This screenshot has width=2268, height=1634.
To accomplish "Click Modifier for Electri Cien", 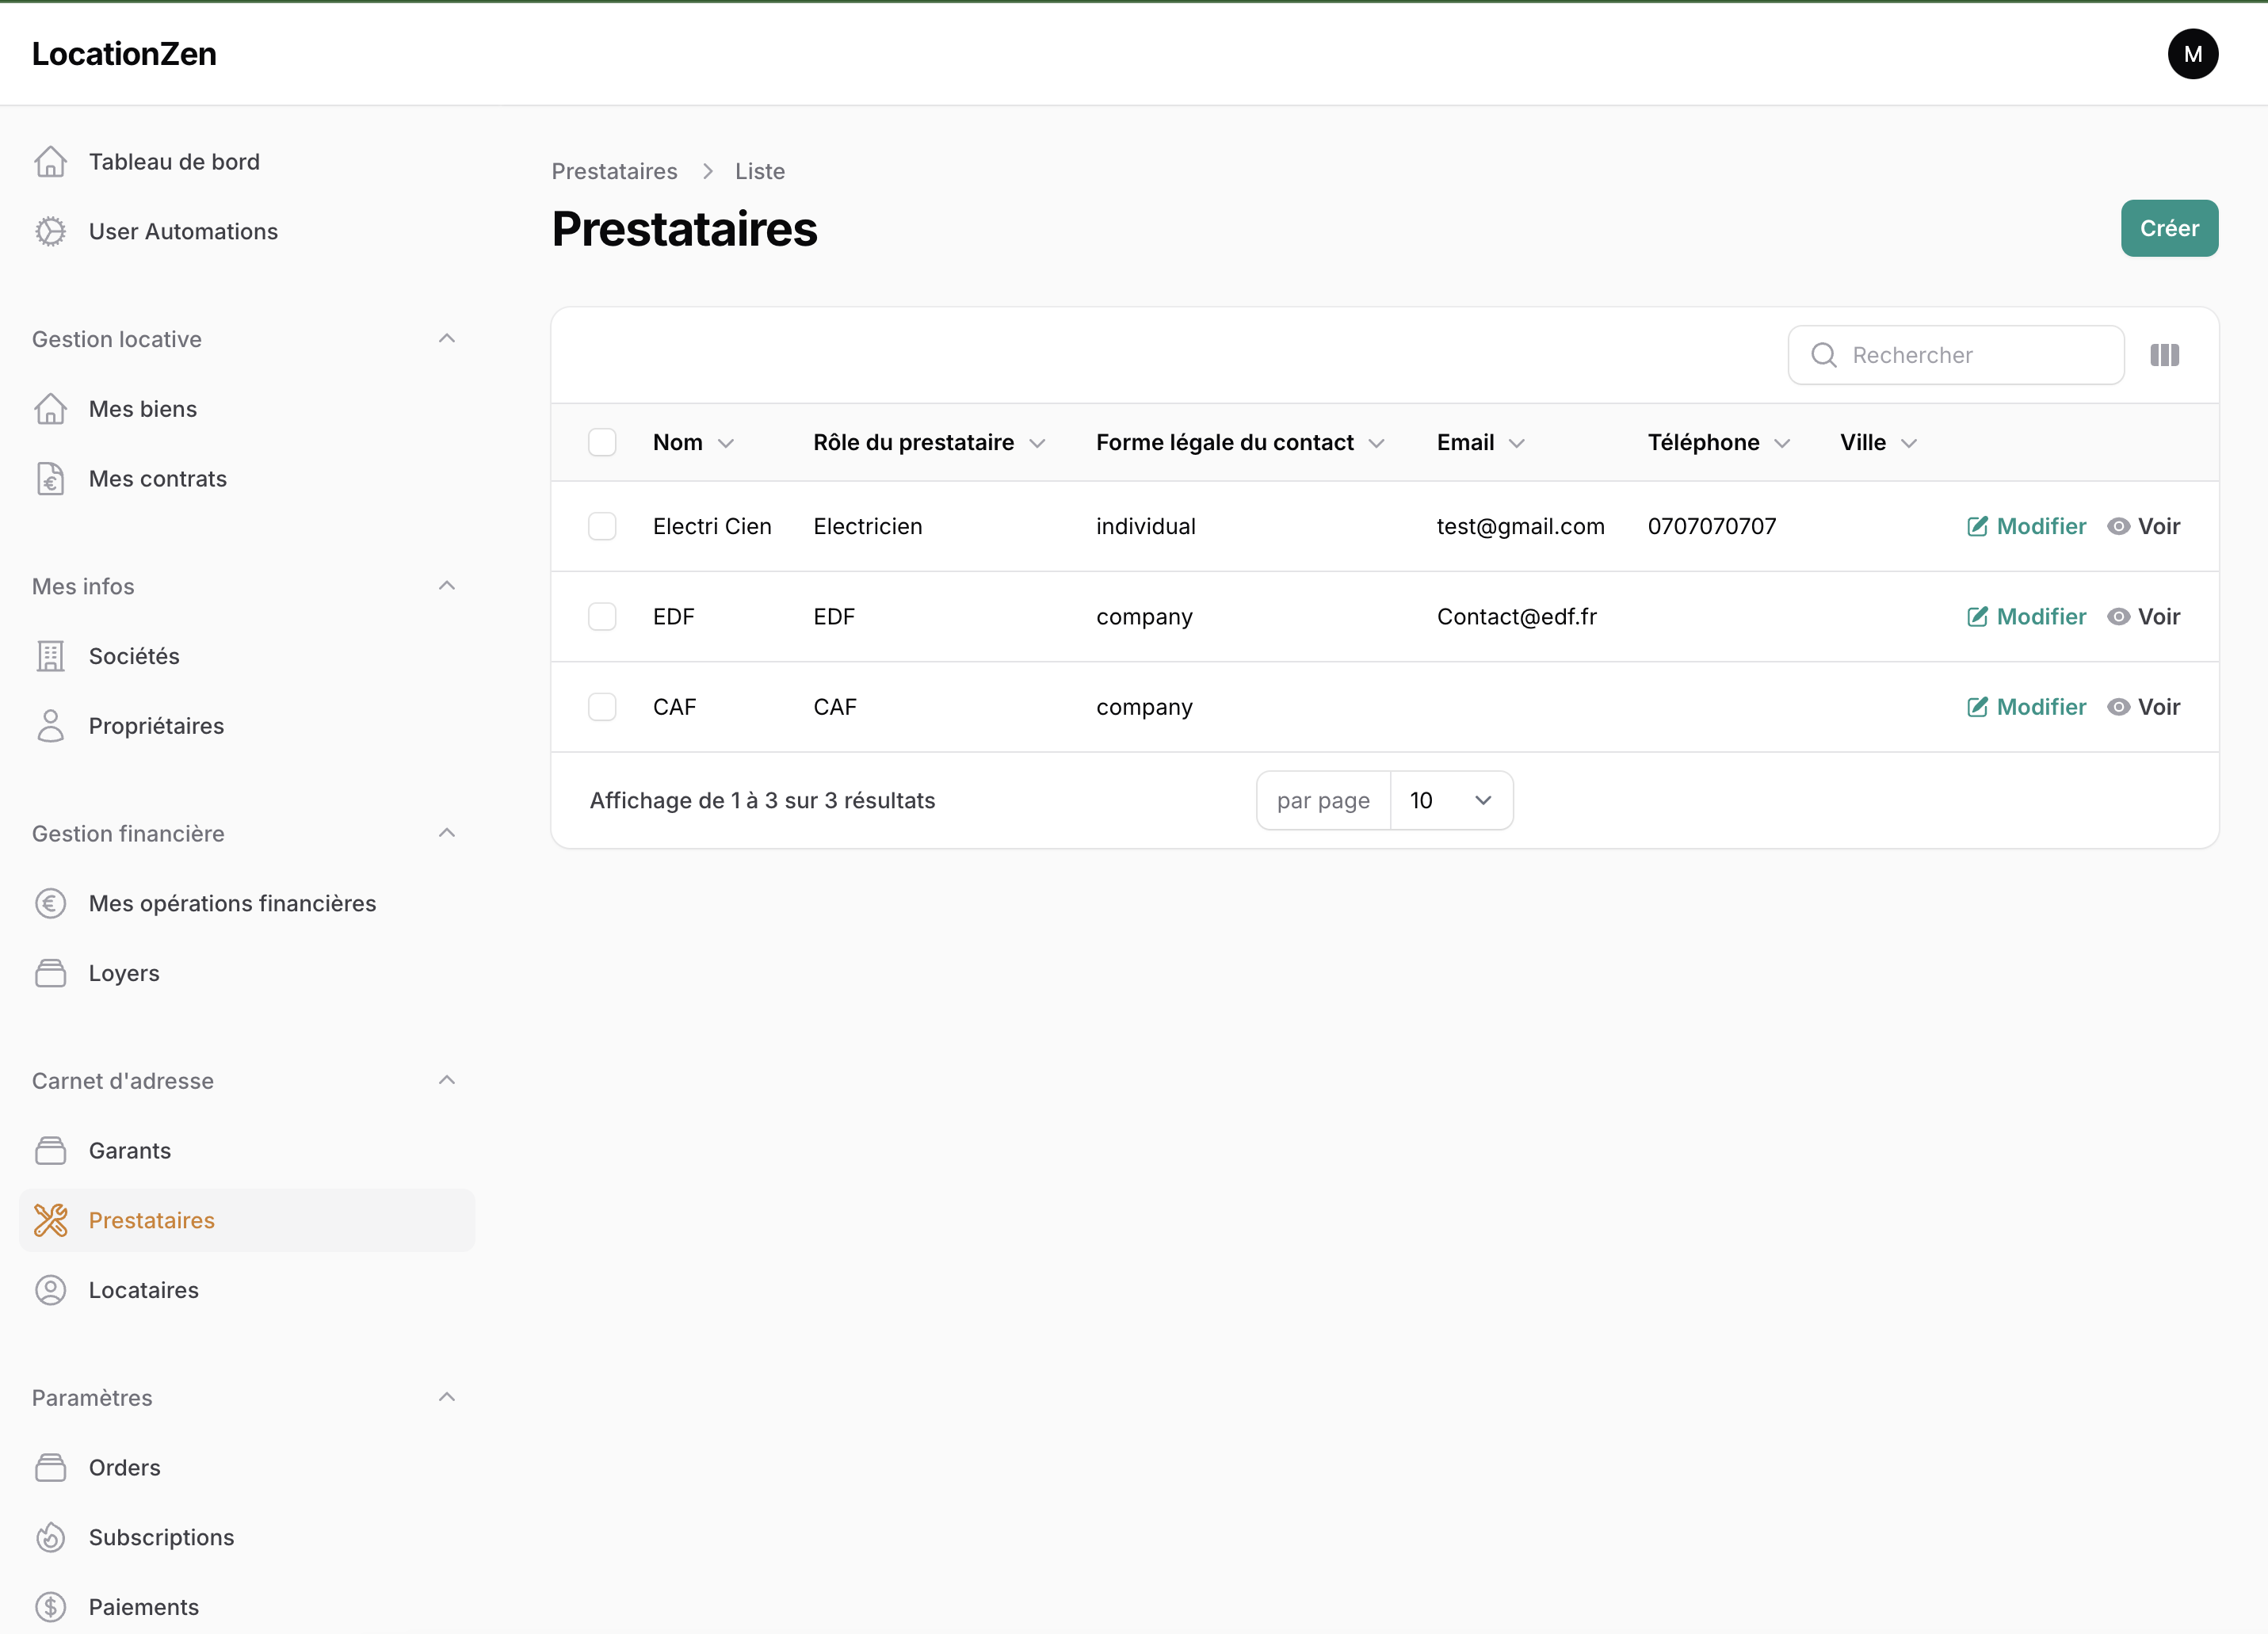I will point(2025,525).
